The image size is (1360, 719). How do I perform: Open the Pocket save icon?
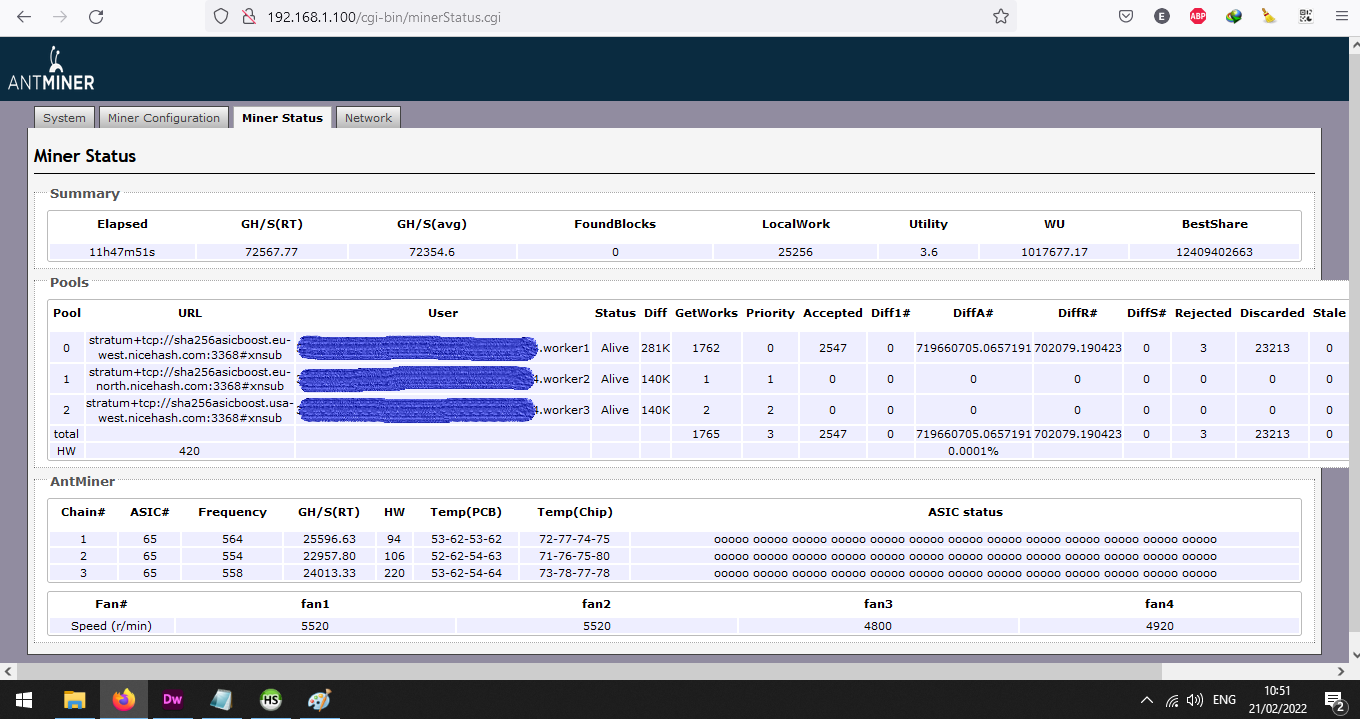tap(1125, 17)
